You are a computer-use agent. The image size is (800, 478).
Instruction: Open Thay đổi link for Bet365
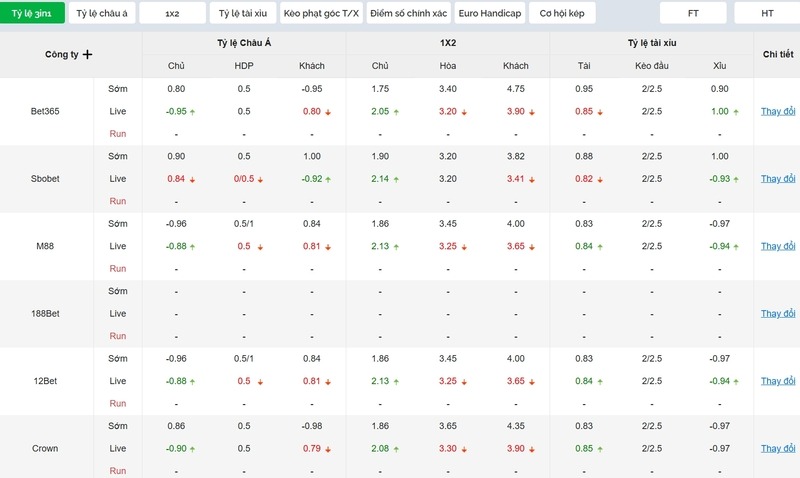777,111
